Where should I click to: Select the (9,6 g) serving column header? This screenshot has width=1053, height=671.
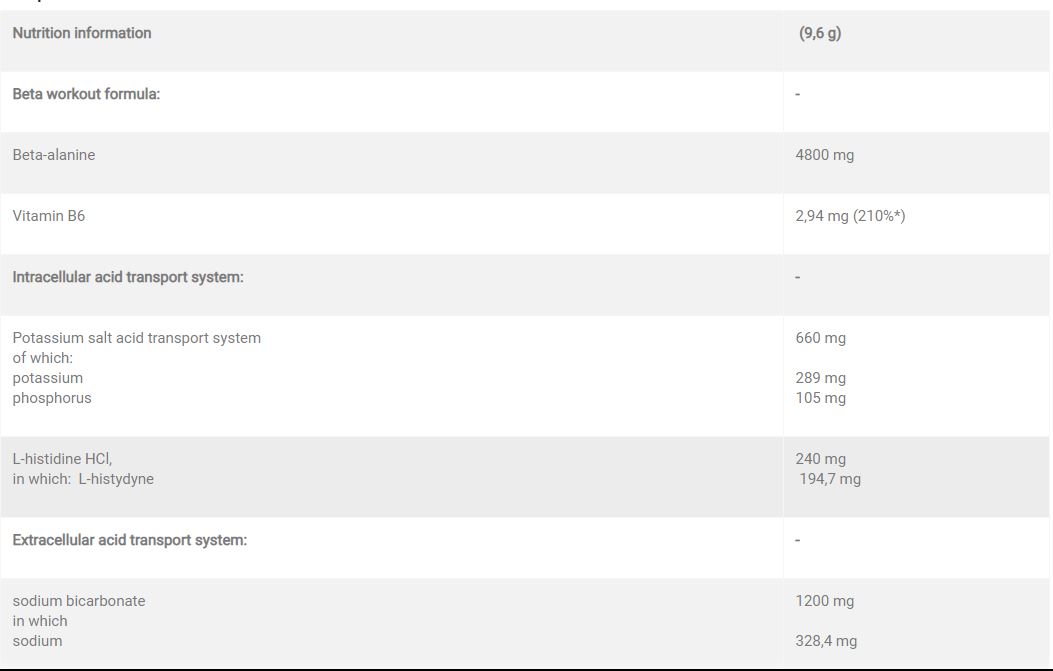(820, 33)
